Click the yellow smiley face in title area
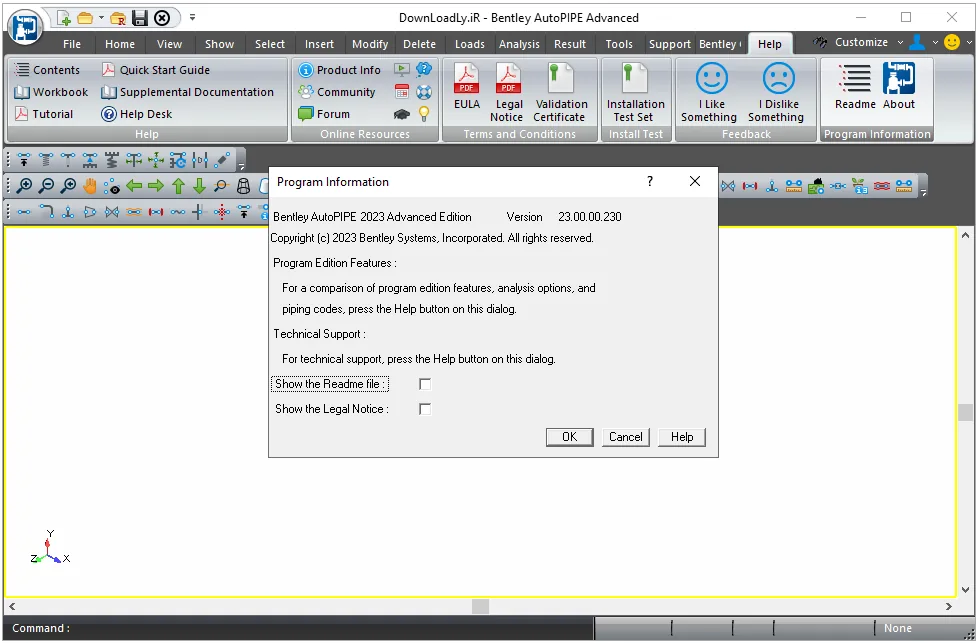 click(952, 42)
